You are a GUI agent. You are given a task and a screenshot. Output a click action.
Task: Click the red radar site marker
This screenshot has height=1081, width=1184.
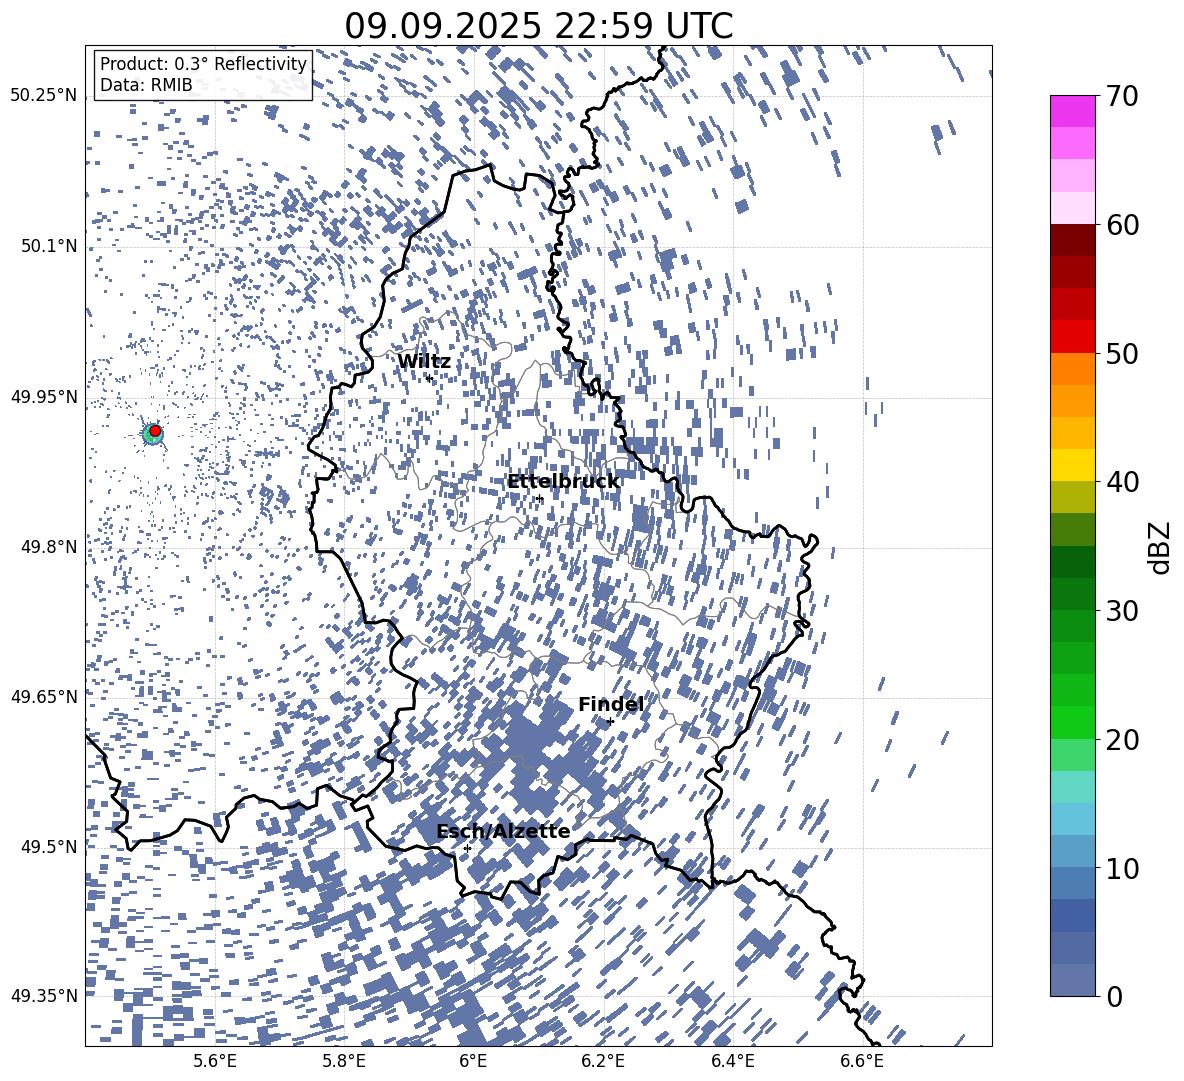pos(155,431)
